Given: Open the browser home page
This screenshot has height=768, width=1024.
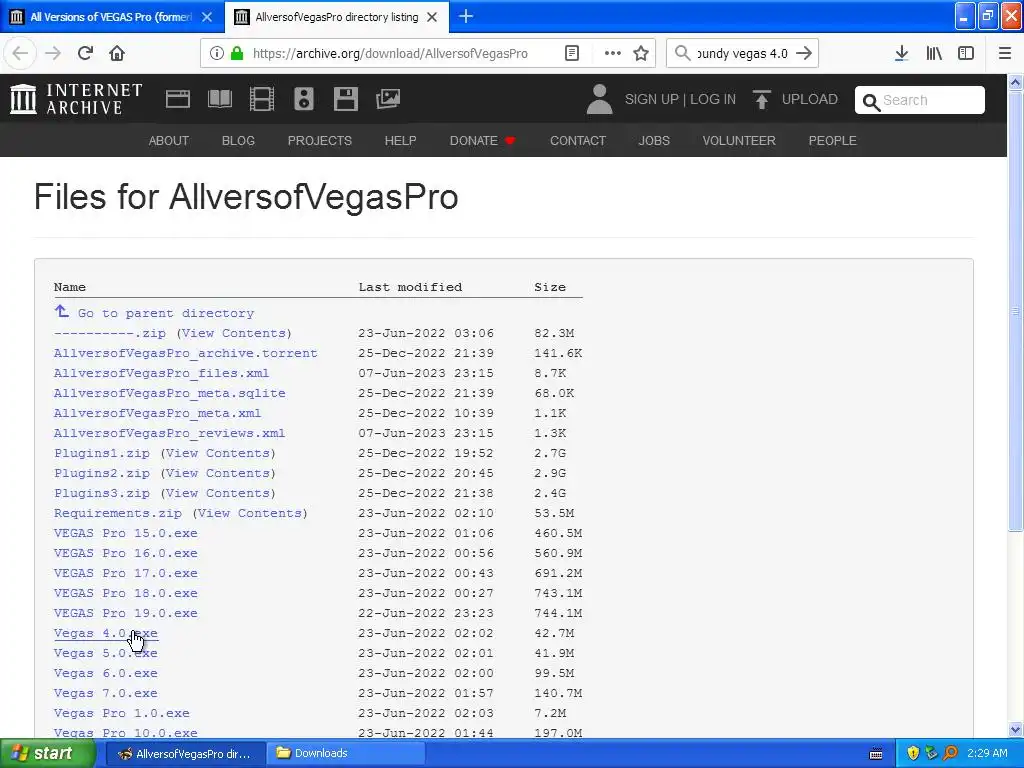Looking at the screenshot, I should click(117, 53).
